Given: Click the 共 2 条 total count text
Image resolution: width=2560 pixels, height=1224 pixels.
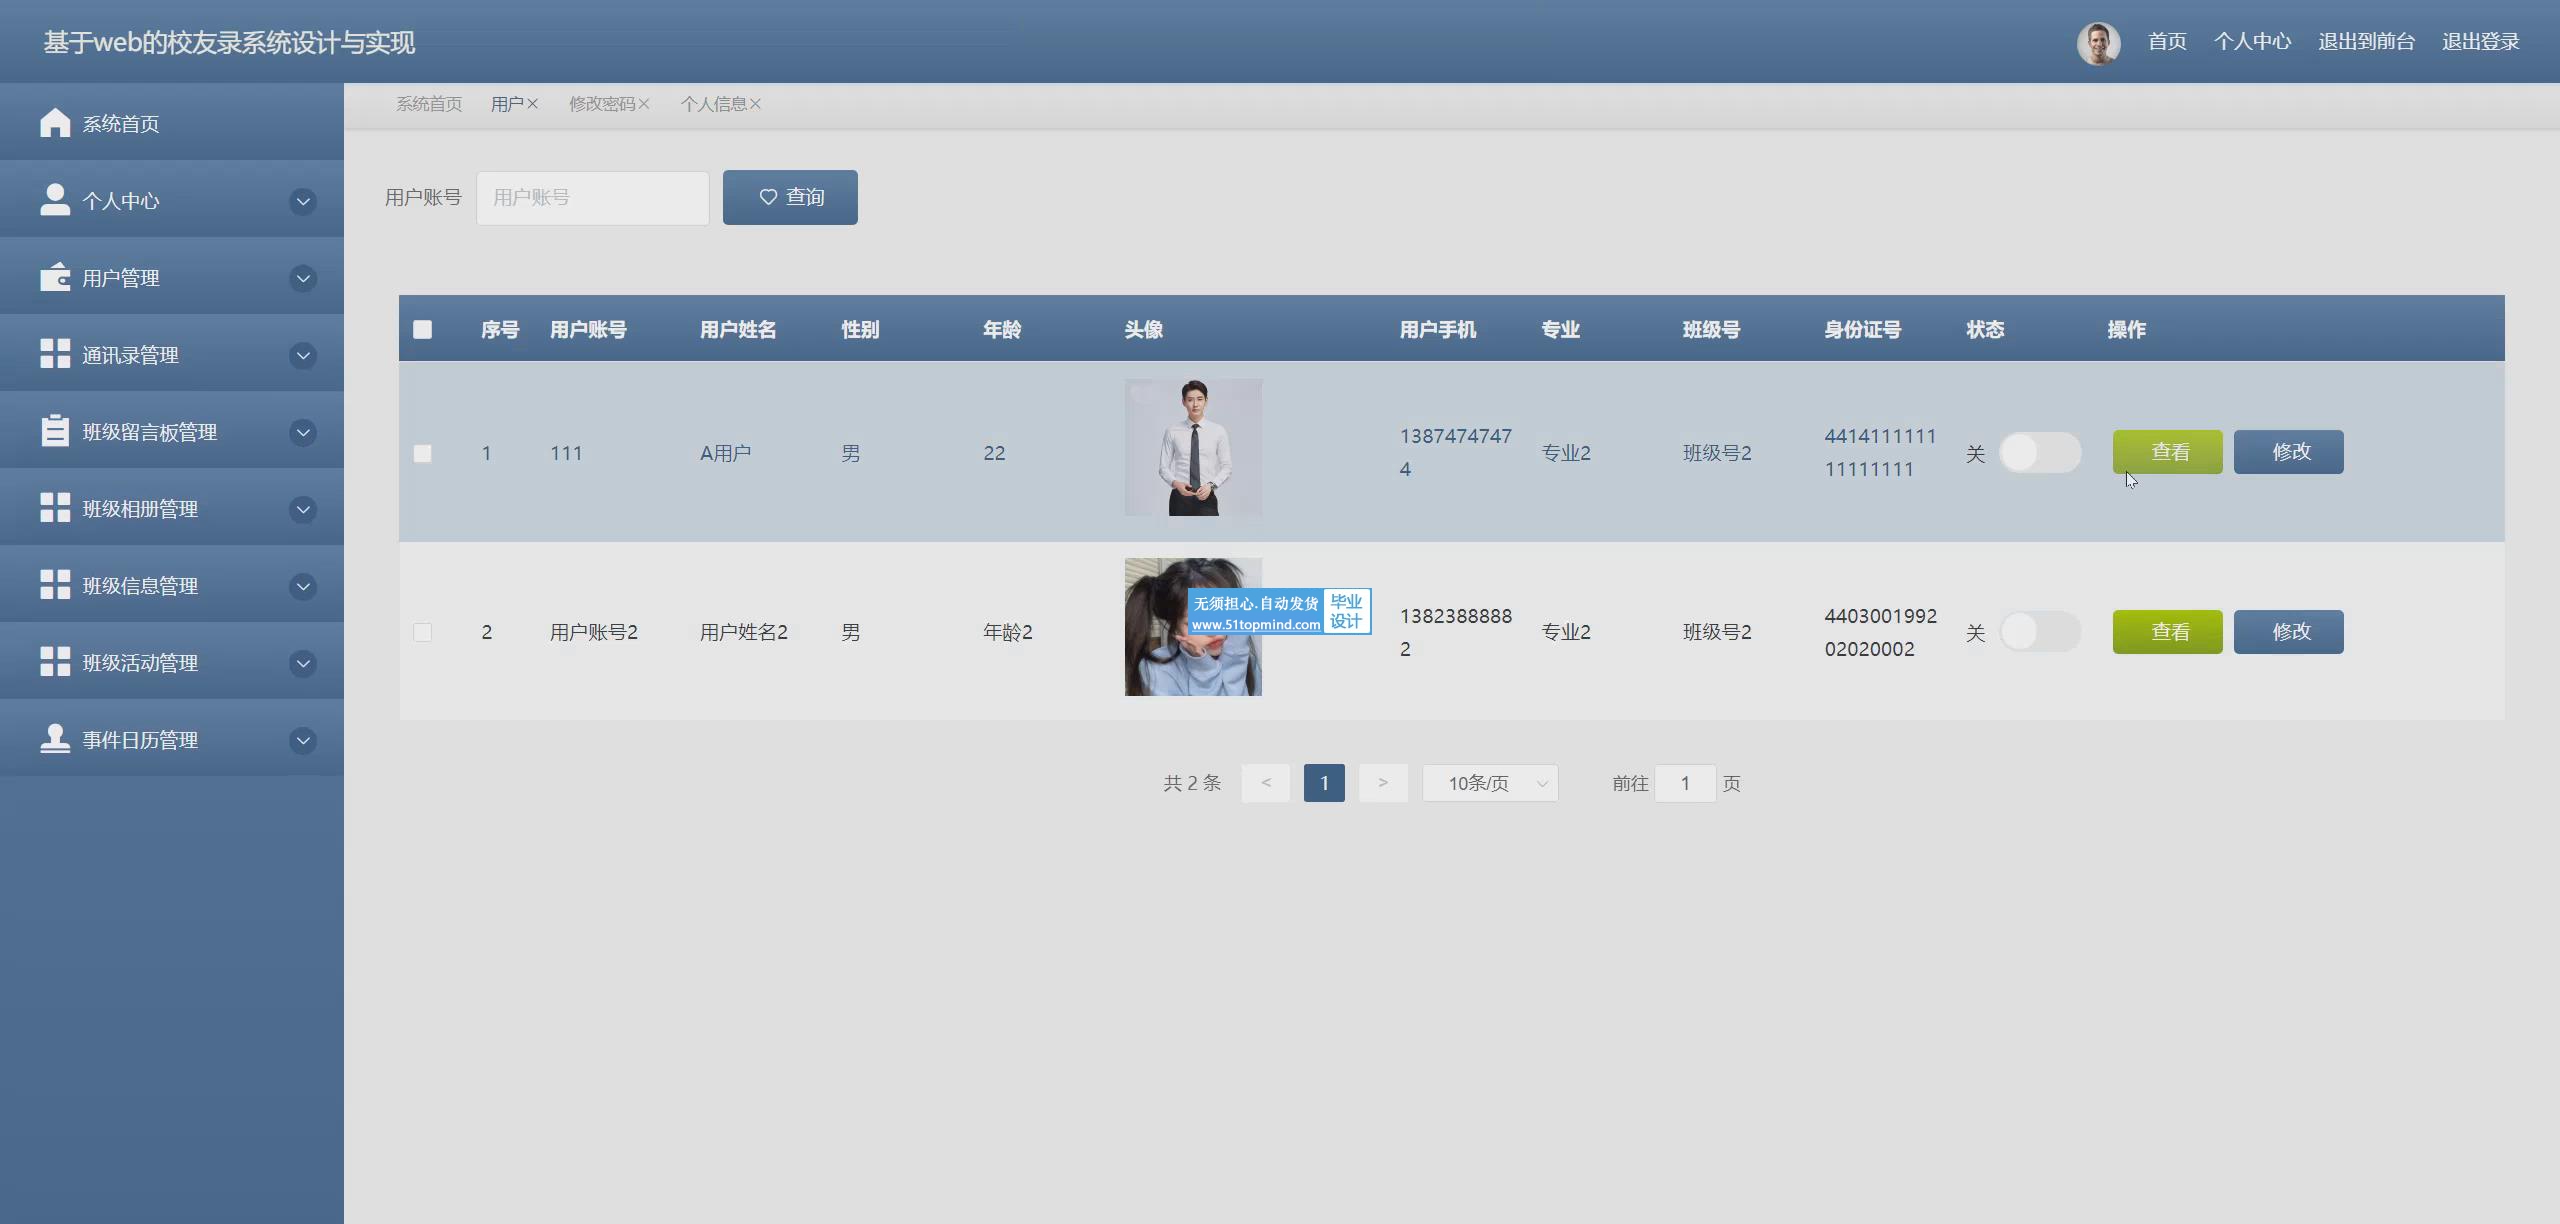Looking at the screenshot, I should pyautogui.click(x=1192, y=783).
